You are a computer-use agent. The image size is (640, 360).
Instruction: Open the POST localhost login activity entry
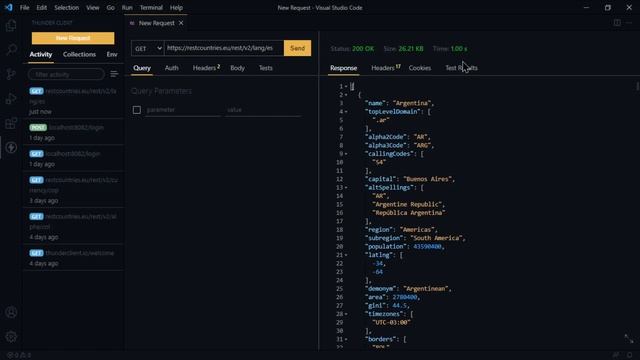(73, 132)
